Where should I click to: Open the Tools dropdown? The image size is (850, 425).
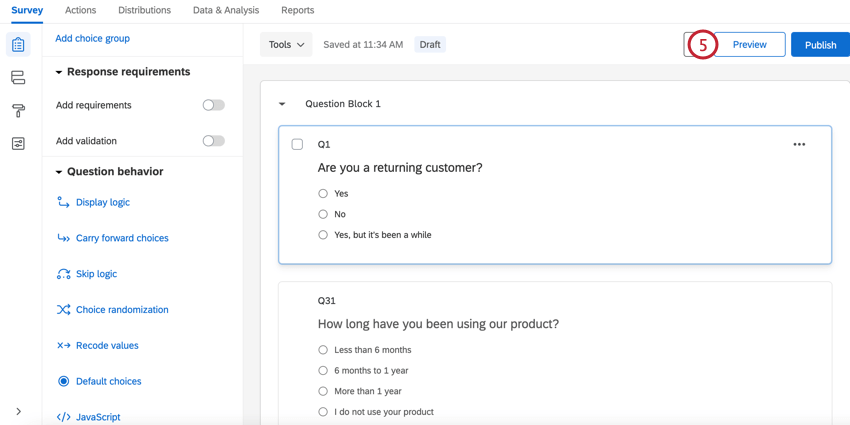point(286,45)
